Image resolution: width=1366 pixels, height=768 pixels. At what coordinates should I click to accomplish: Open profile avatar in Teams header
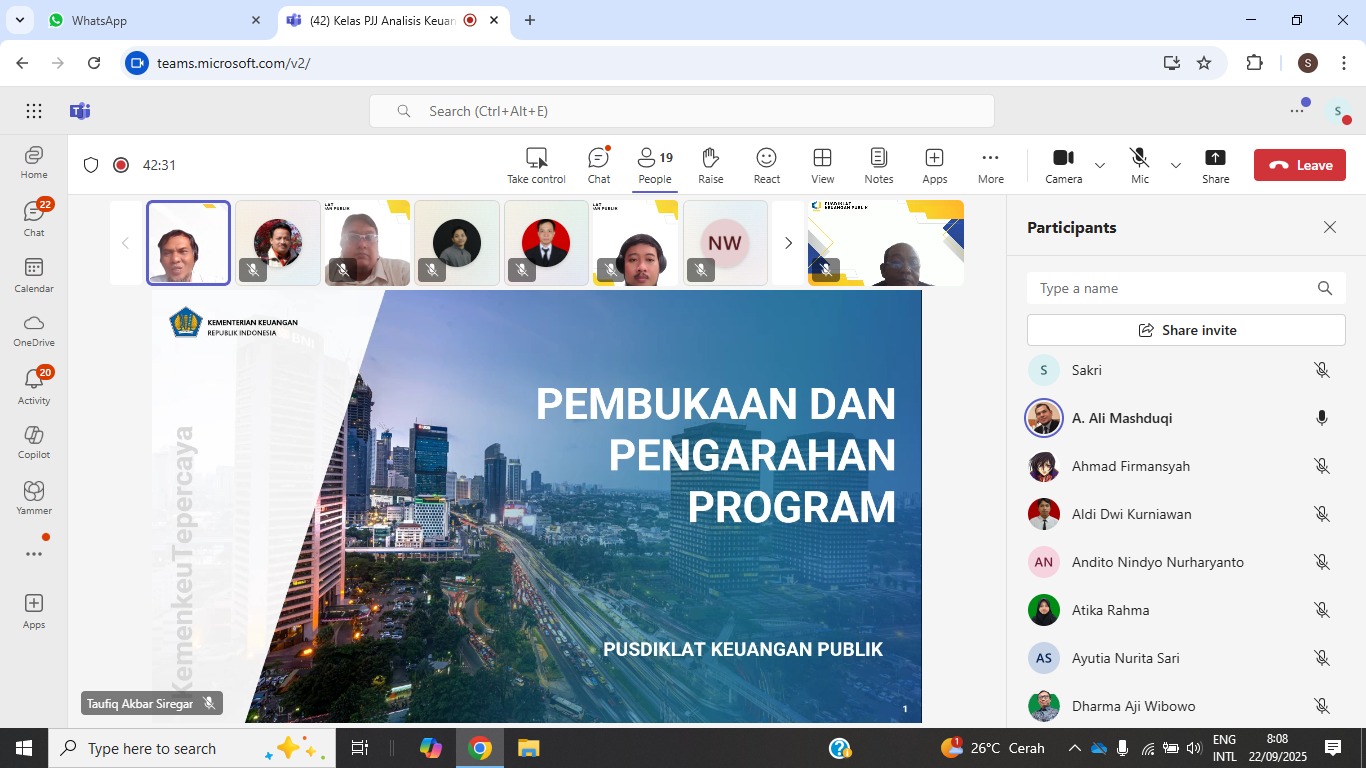coord(1338,112)
